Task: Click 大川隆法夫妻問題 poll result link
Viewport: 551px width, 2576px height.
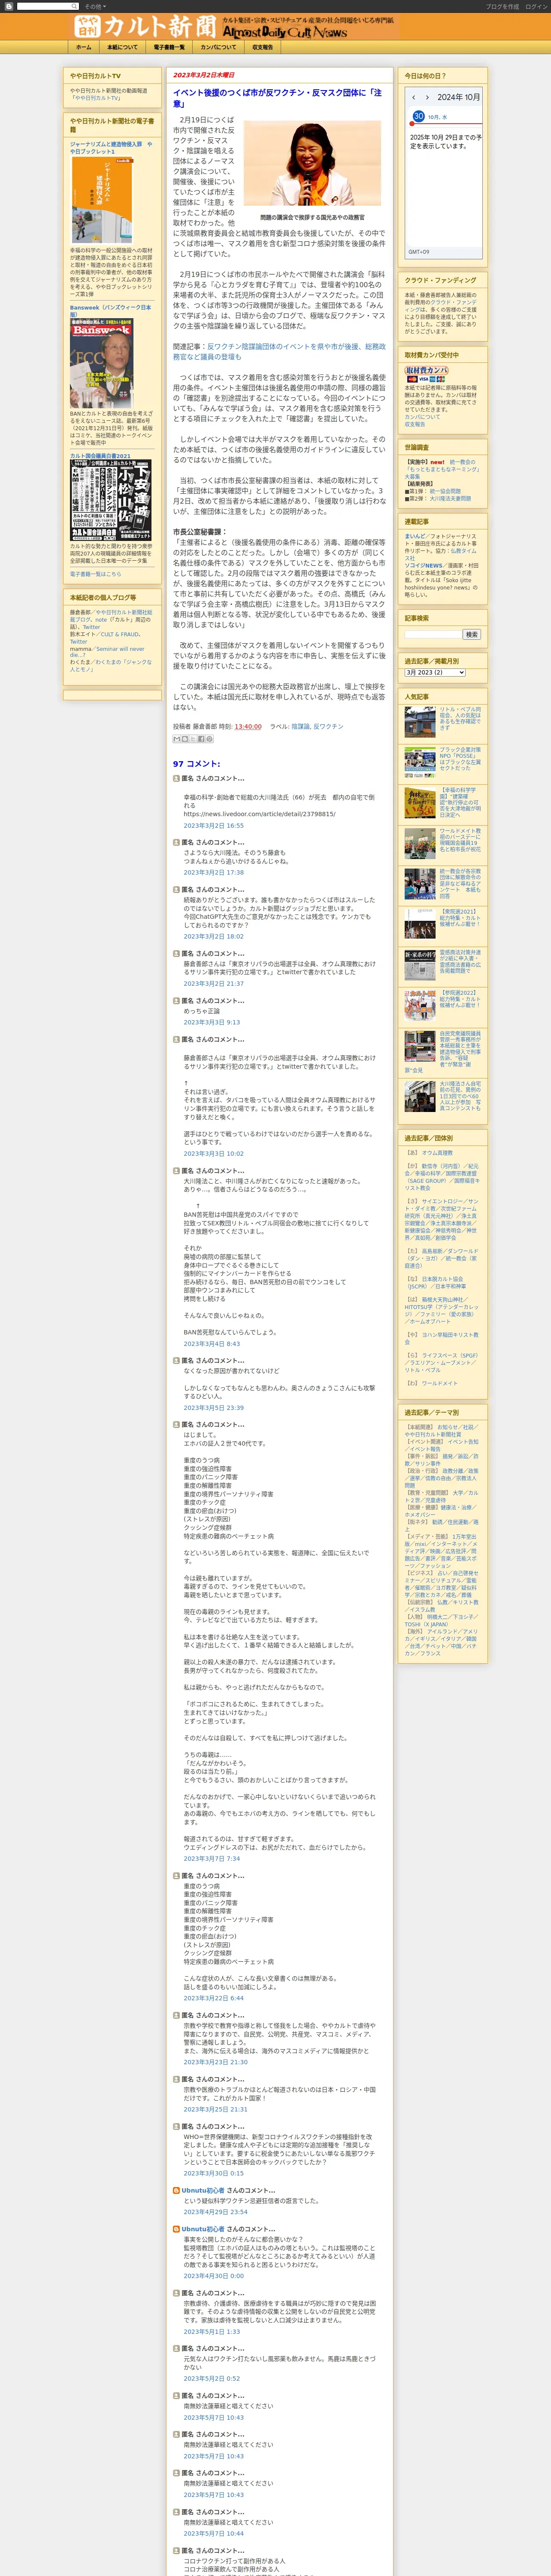Action: click(450, 498)
